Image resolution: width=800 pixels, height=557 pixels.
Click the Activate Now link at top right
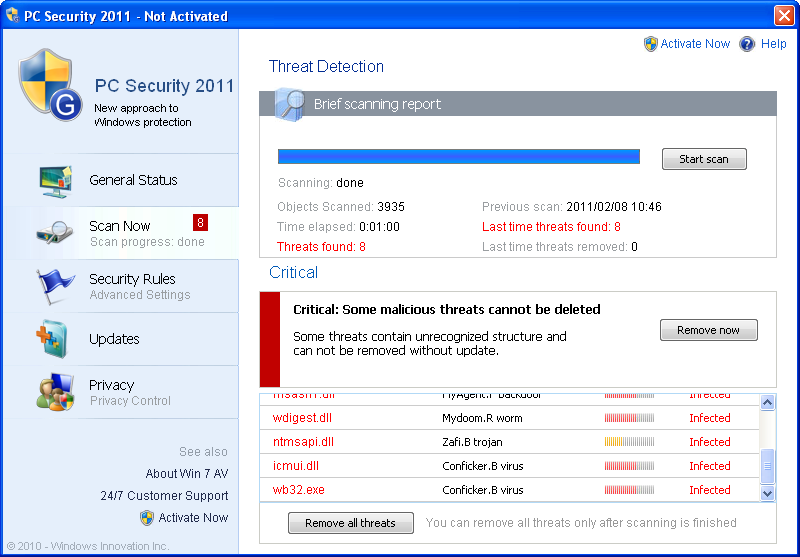(x=695, y=44)
